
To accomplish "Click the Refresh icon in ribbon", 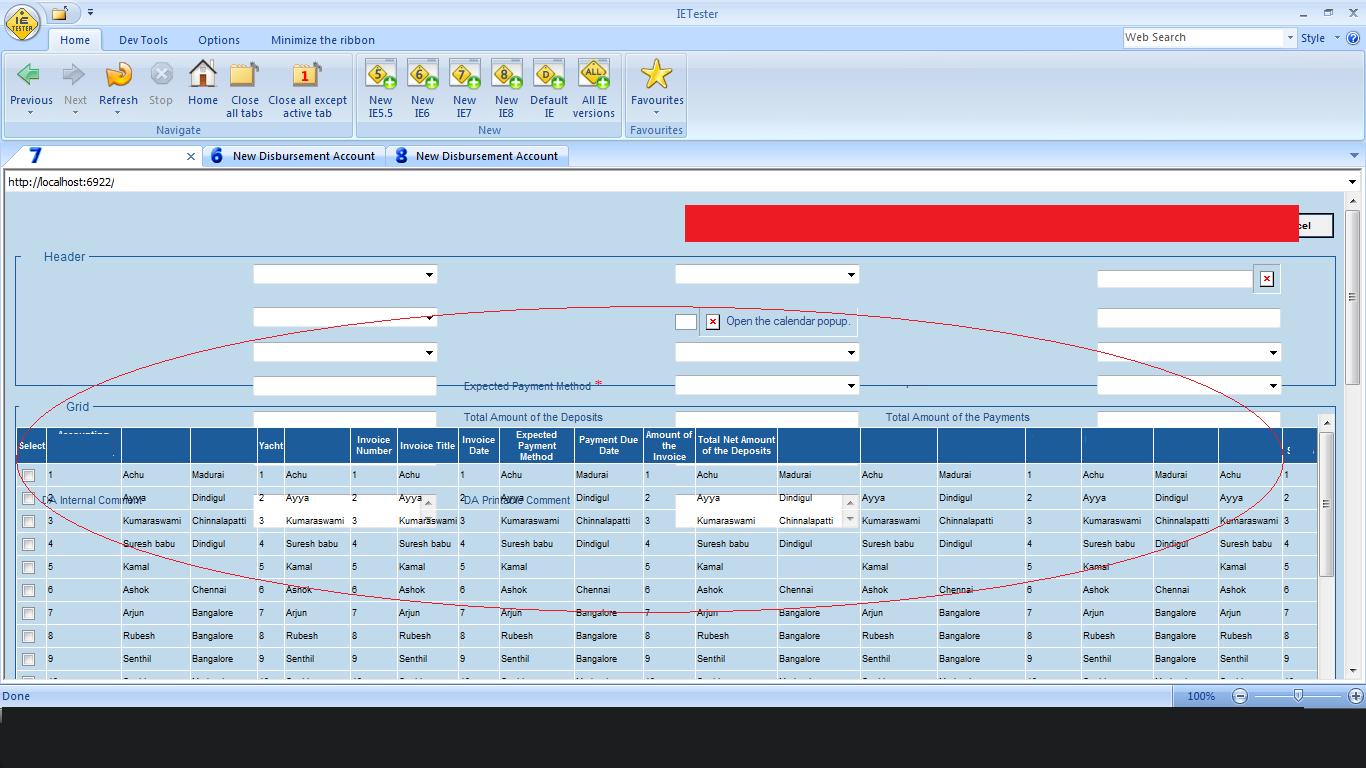I will 118,75.
